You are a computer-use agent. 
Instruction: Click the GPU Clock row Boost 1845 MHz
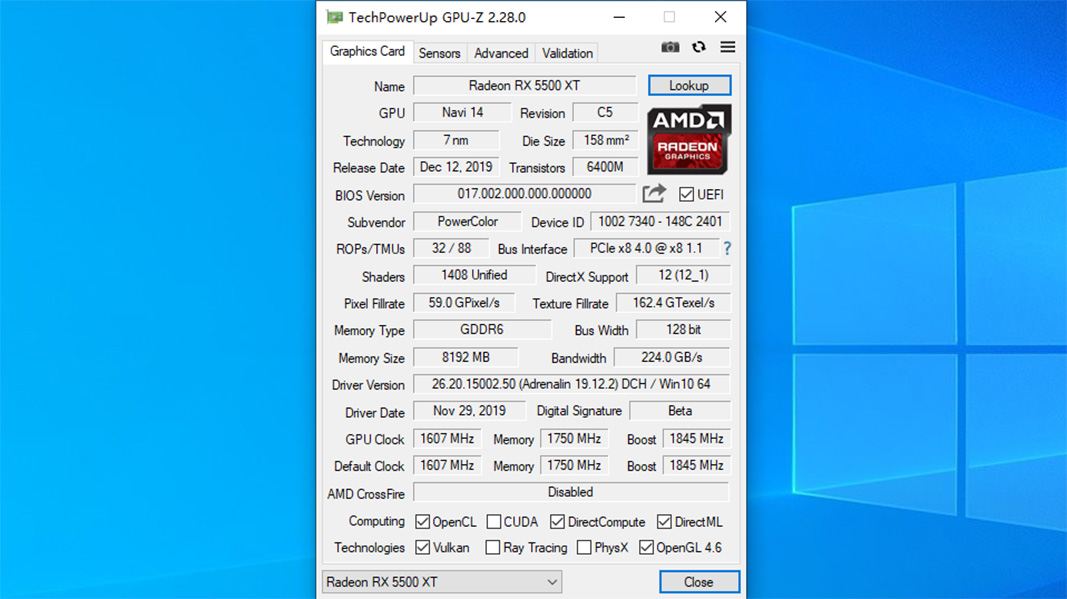point(696,439)
